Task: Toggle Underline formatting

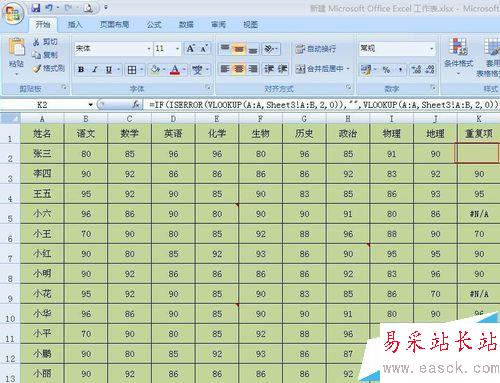Action: pyautogui.click(x=109, y=69)
